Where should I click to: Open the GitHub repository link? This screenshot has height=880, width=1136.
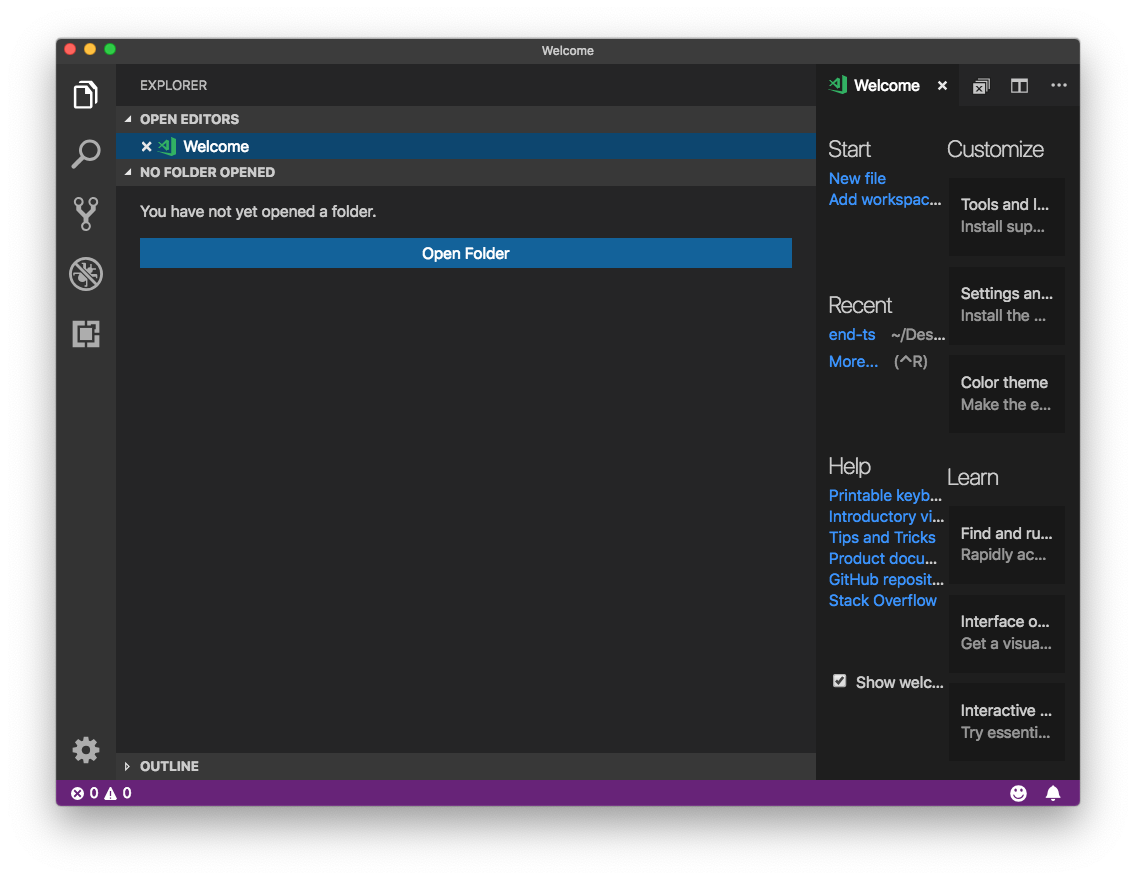(886, 579)
